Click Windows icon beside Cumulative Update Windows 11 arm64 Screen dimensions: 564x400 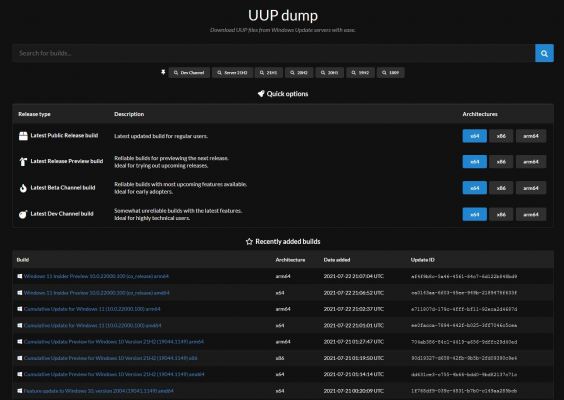[x=20, y=309]
